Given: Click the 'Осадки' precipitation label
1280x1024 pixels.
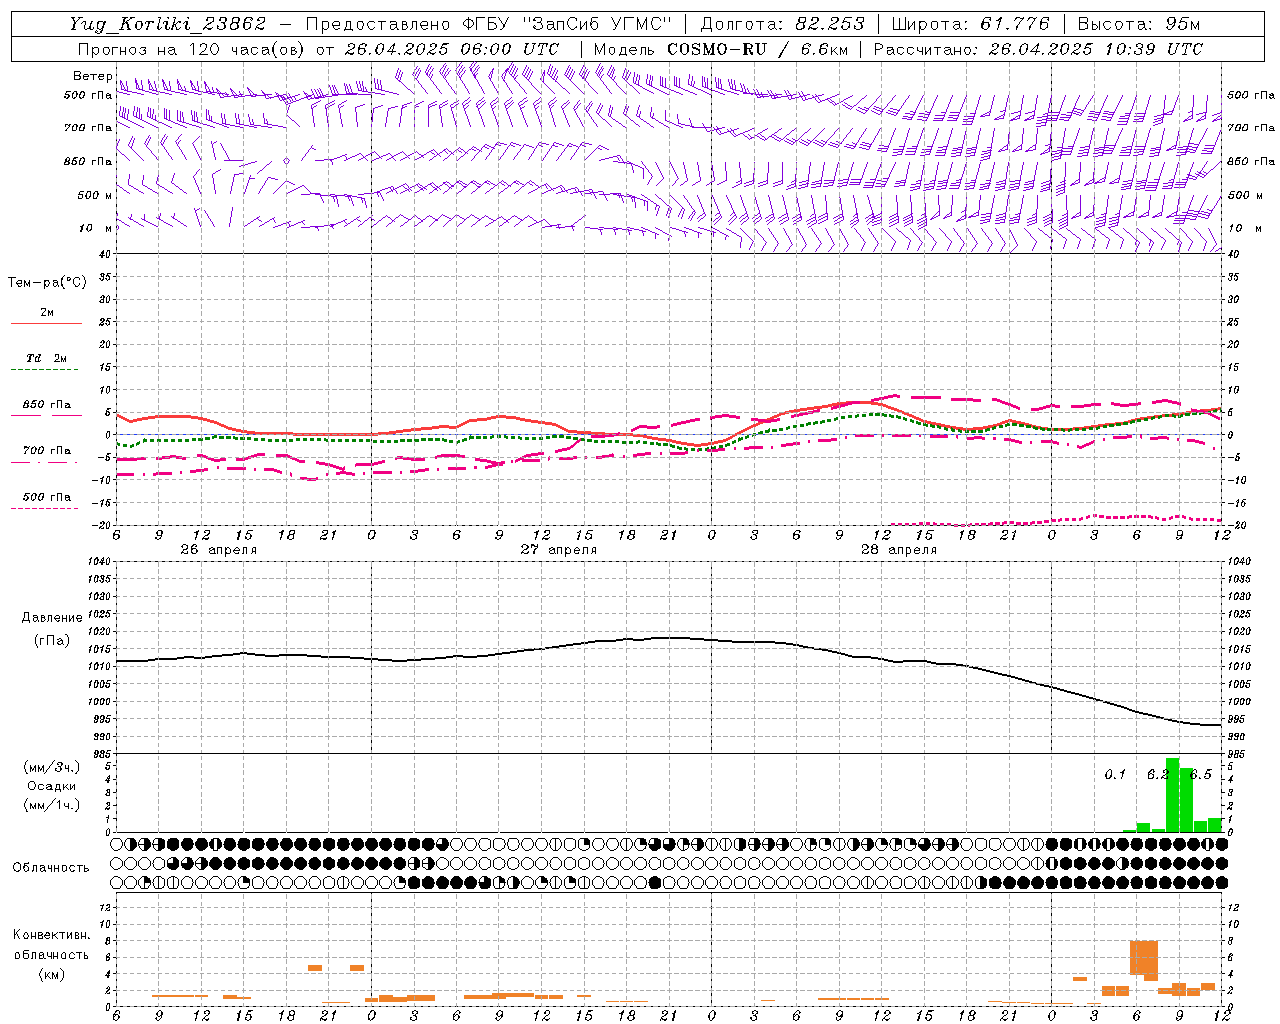Looking at the screenshot, I should 52,786.
